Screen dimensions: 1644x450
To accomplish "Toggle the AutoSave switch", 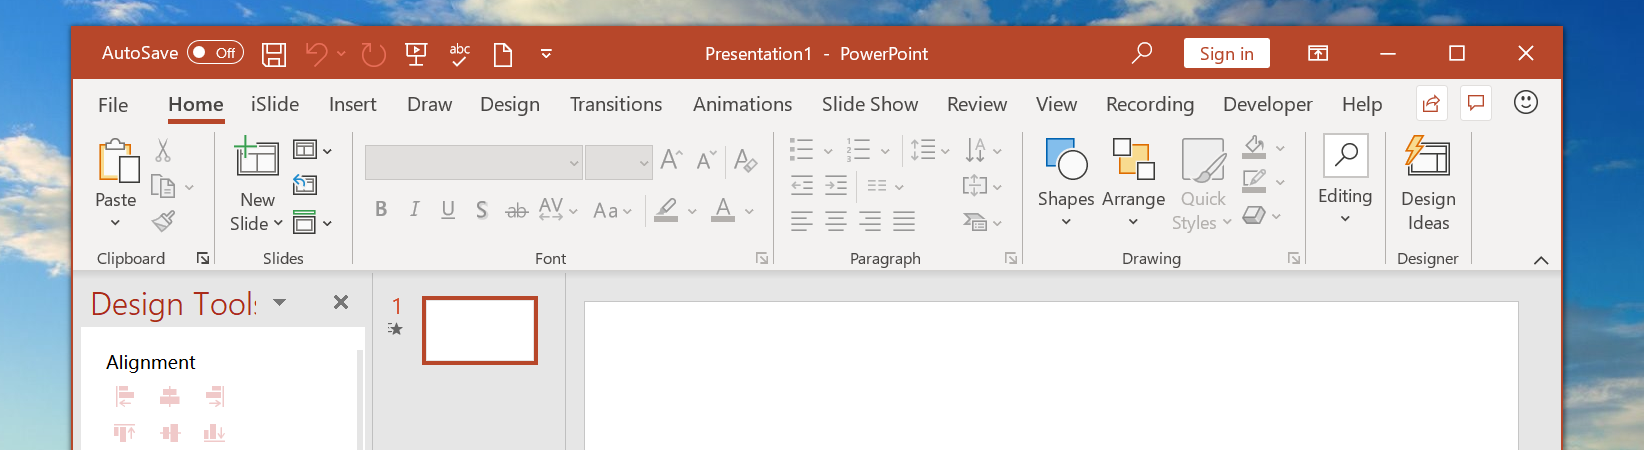I will coord(216,53).
